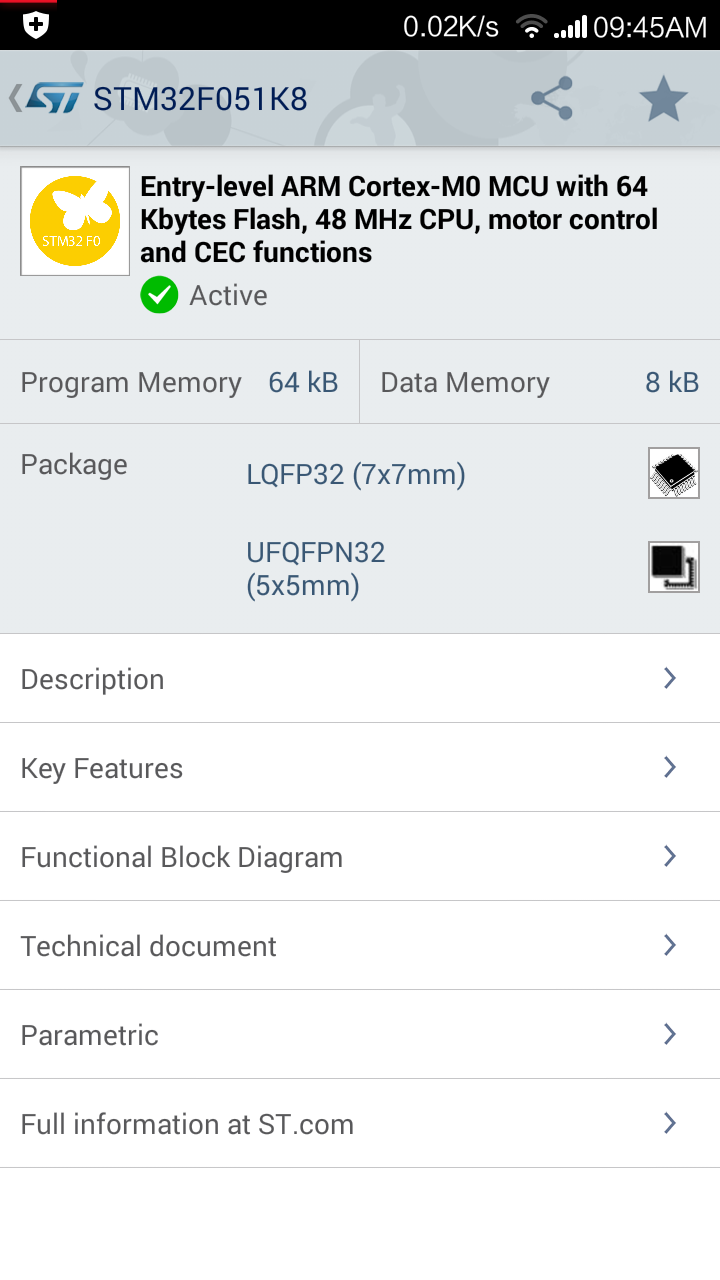Open Functional Block Diagram entry

coord(360,857)
